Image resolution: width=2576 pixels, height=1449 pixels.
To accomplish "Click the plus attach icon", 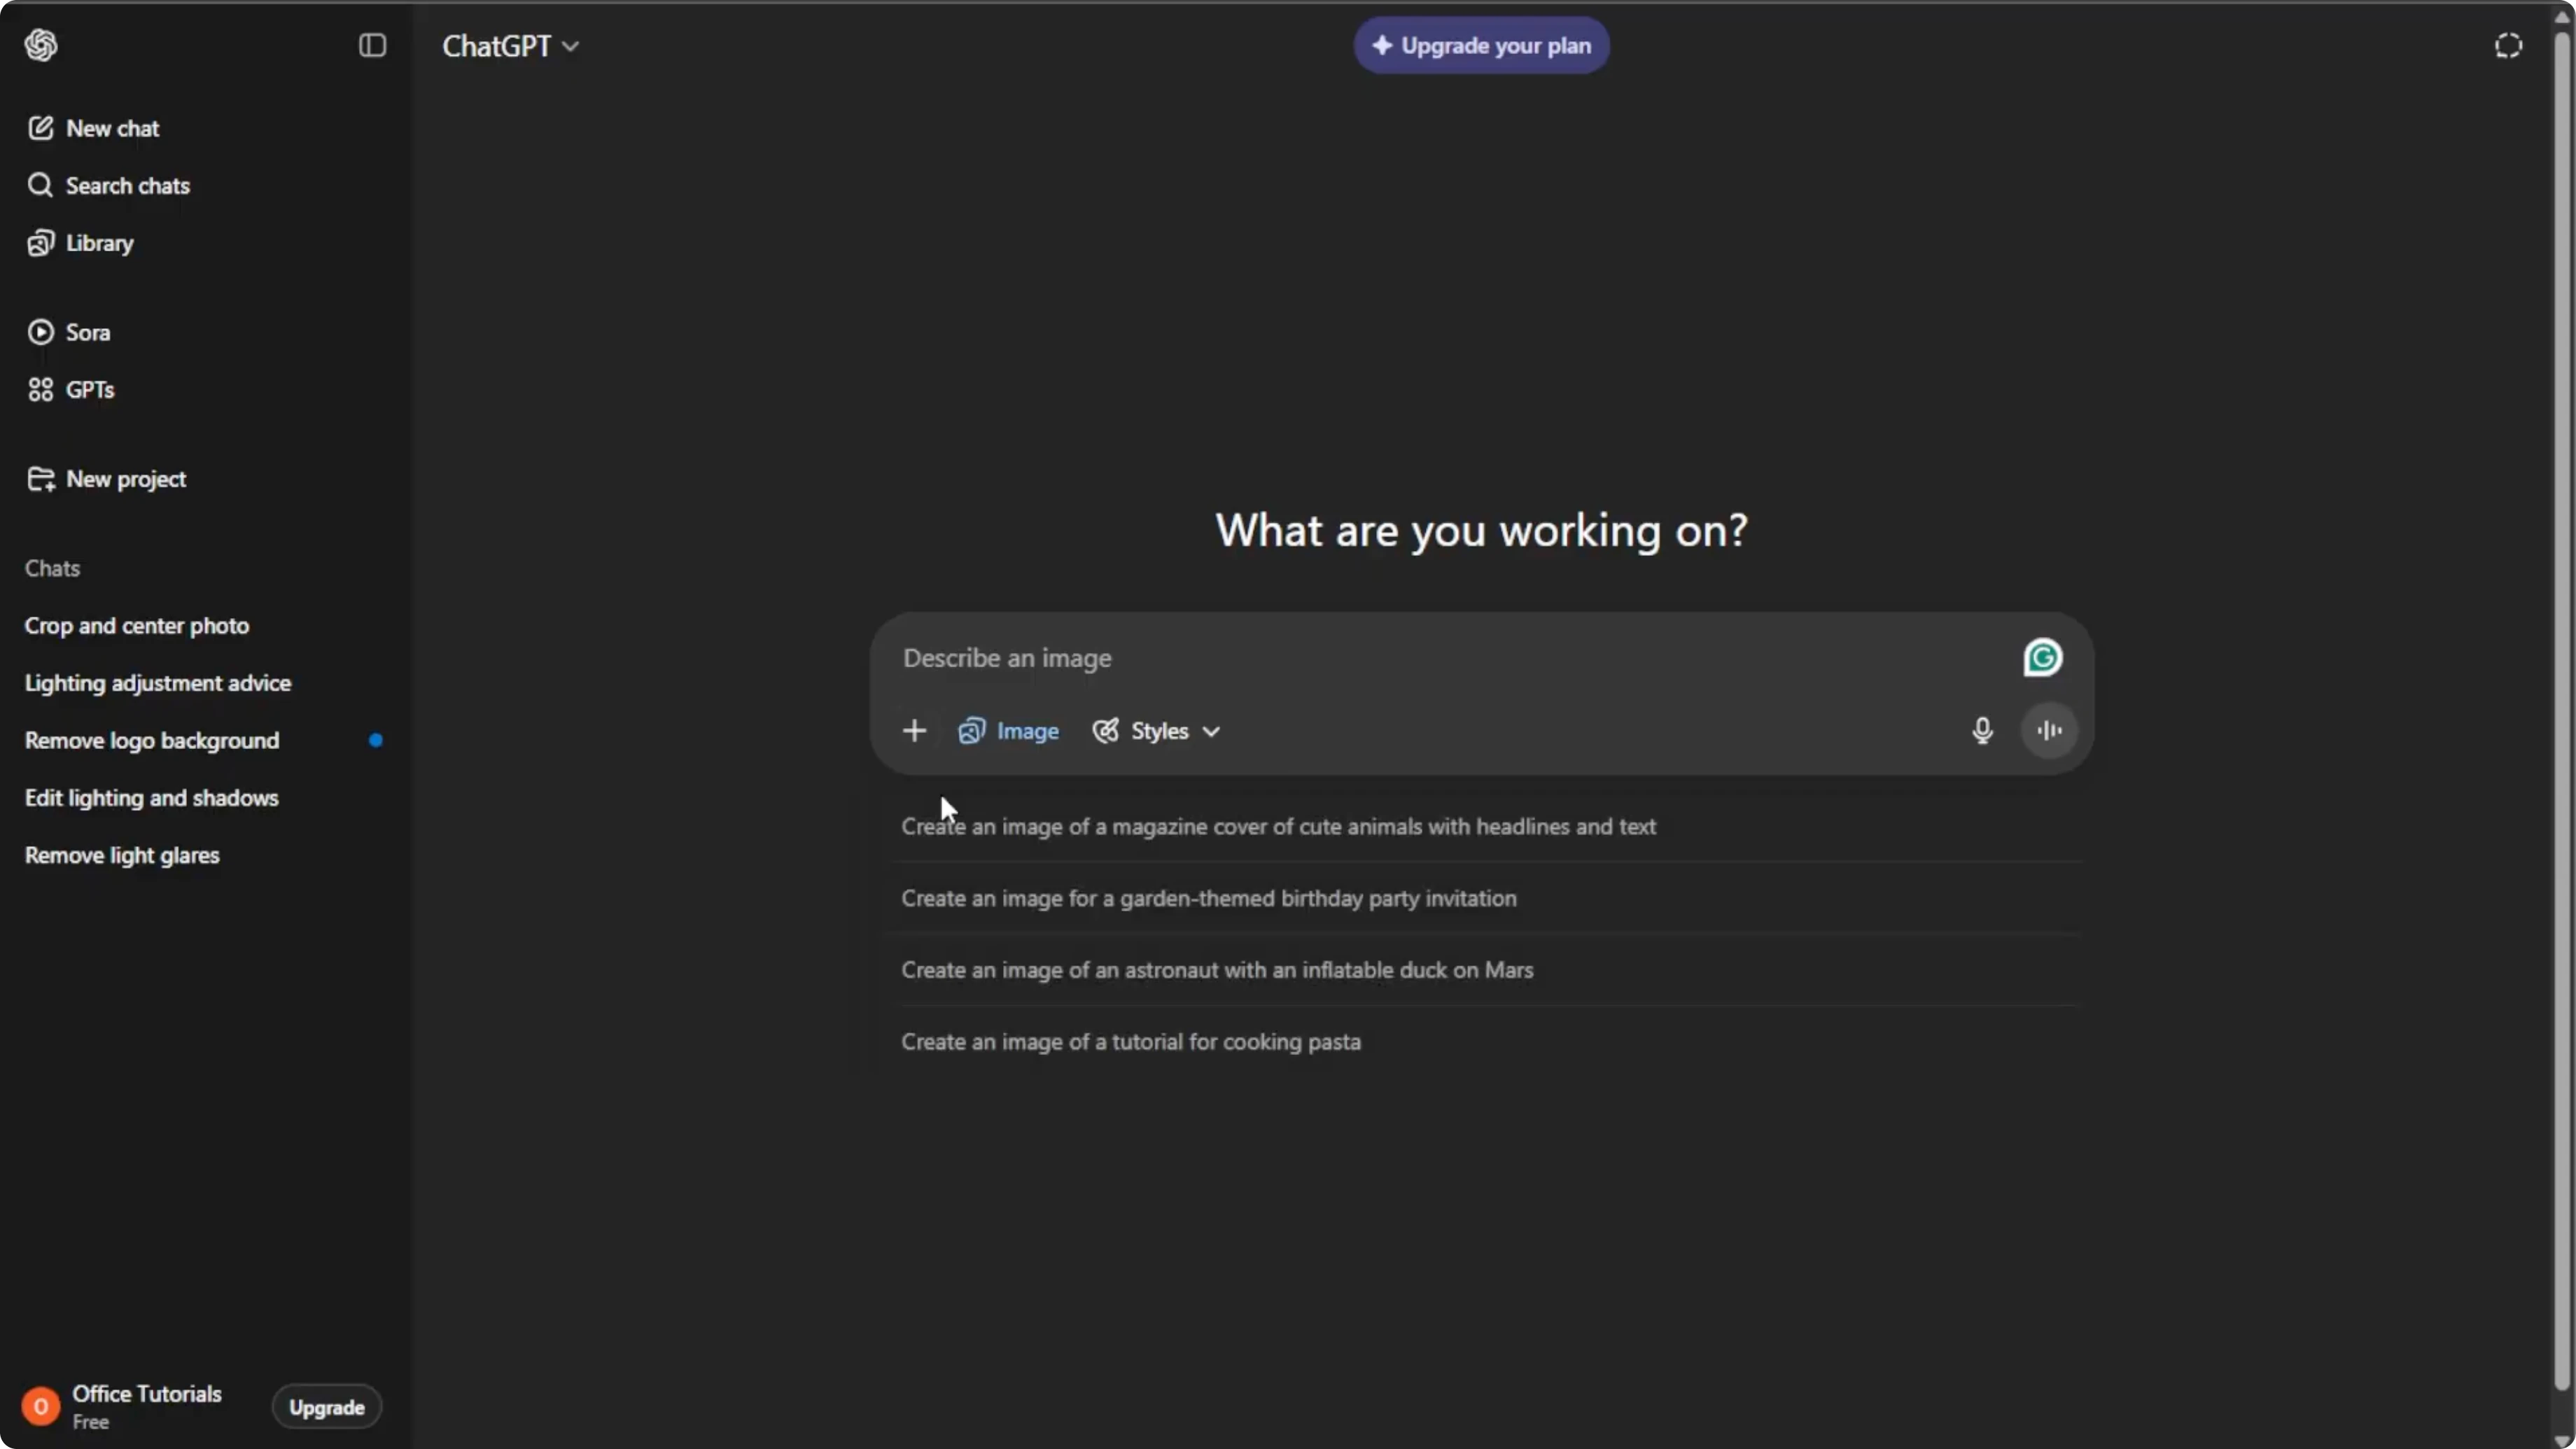I will pos(914,731).
